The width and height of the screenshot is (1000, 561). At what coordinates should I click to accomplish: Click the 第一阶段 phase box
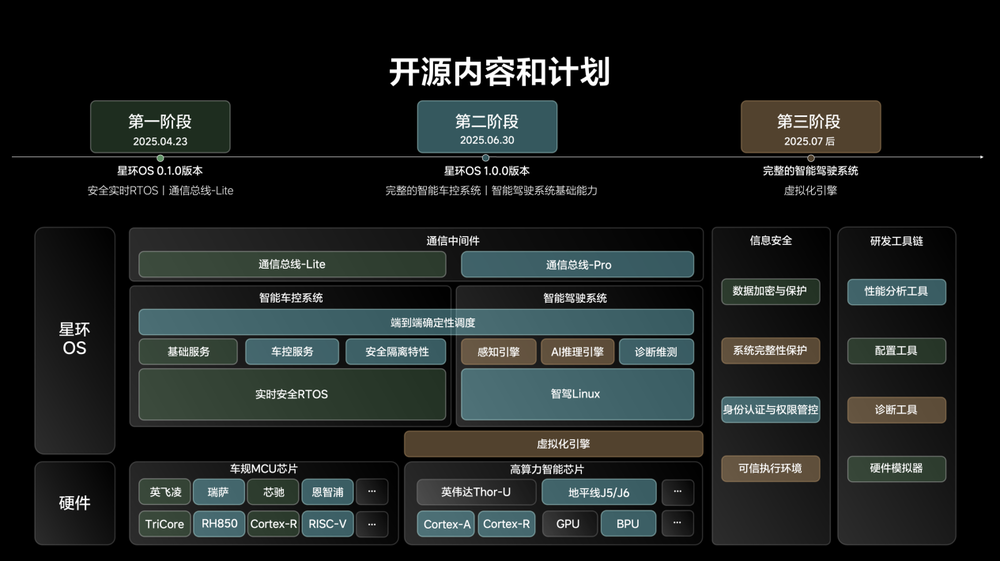coord(160,128)
